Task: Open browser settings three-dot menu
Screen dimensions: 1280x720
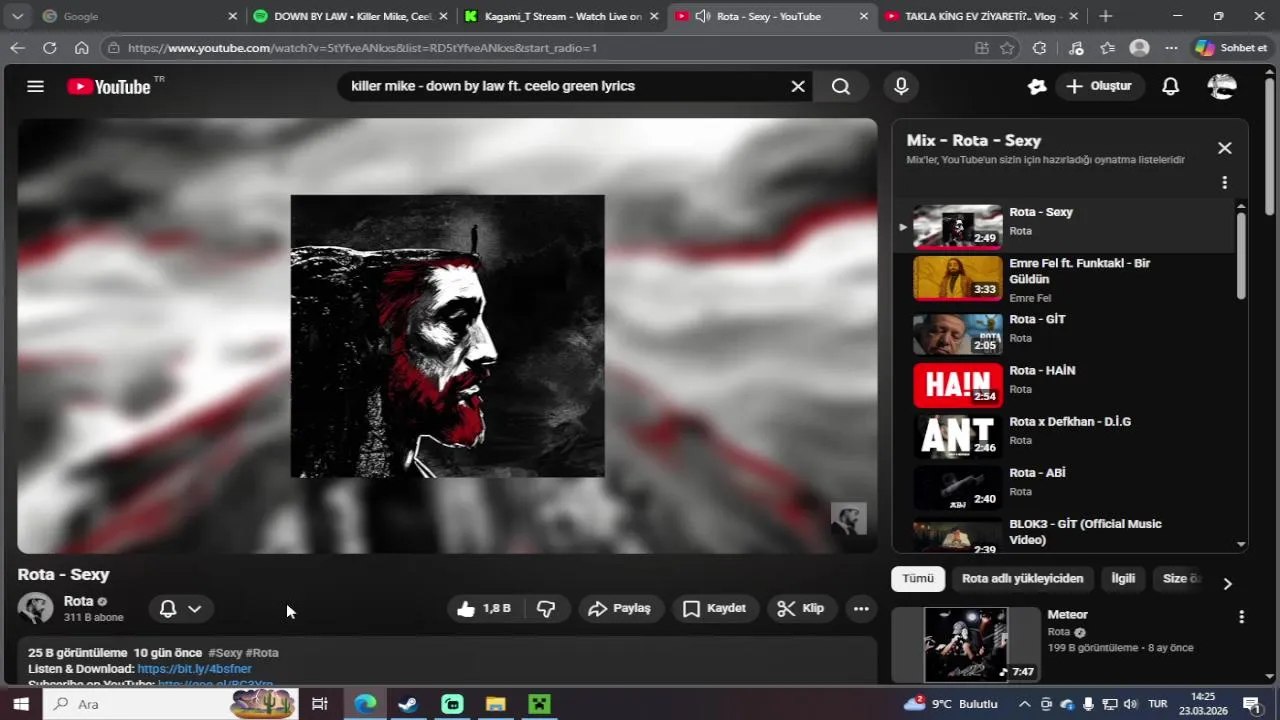Action: [1171, 48]
